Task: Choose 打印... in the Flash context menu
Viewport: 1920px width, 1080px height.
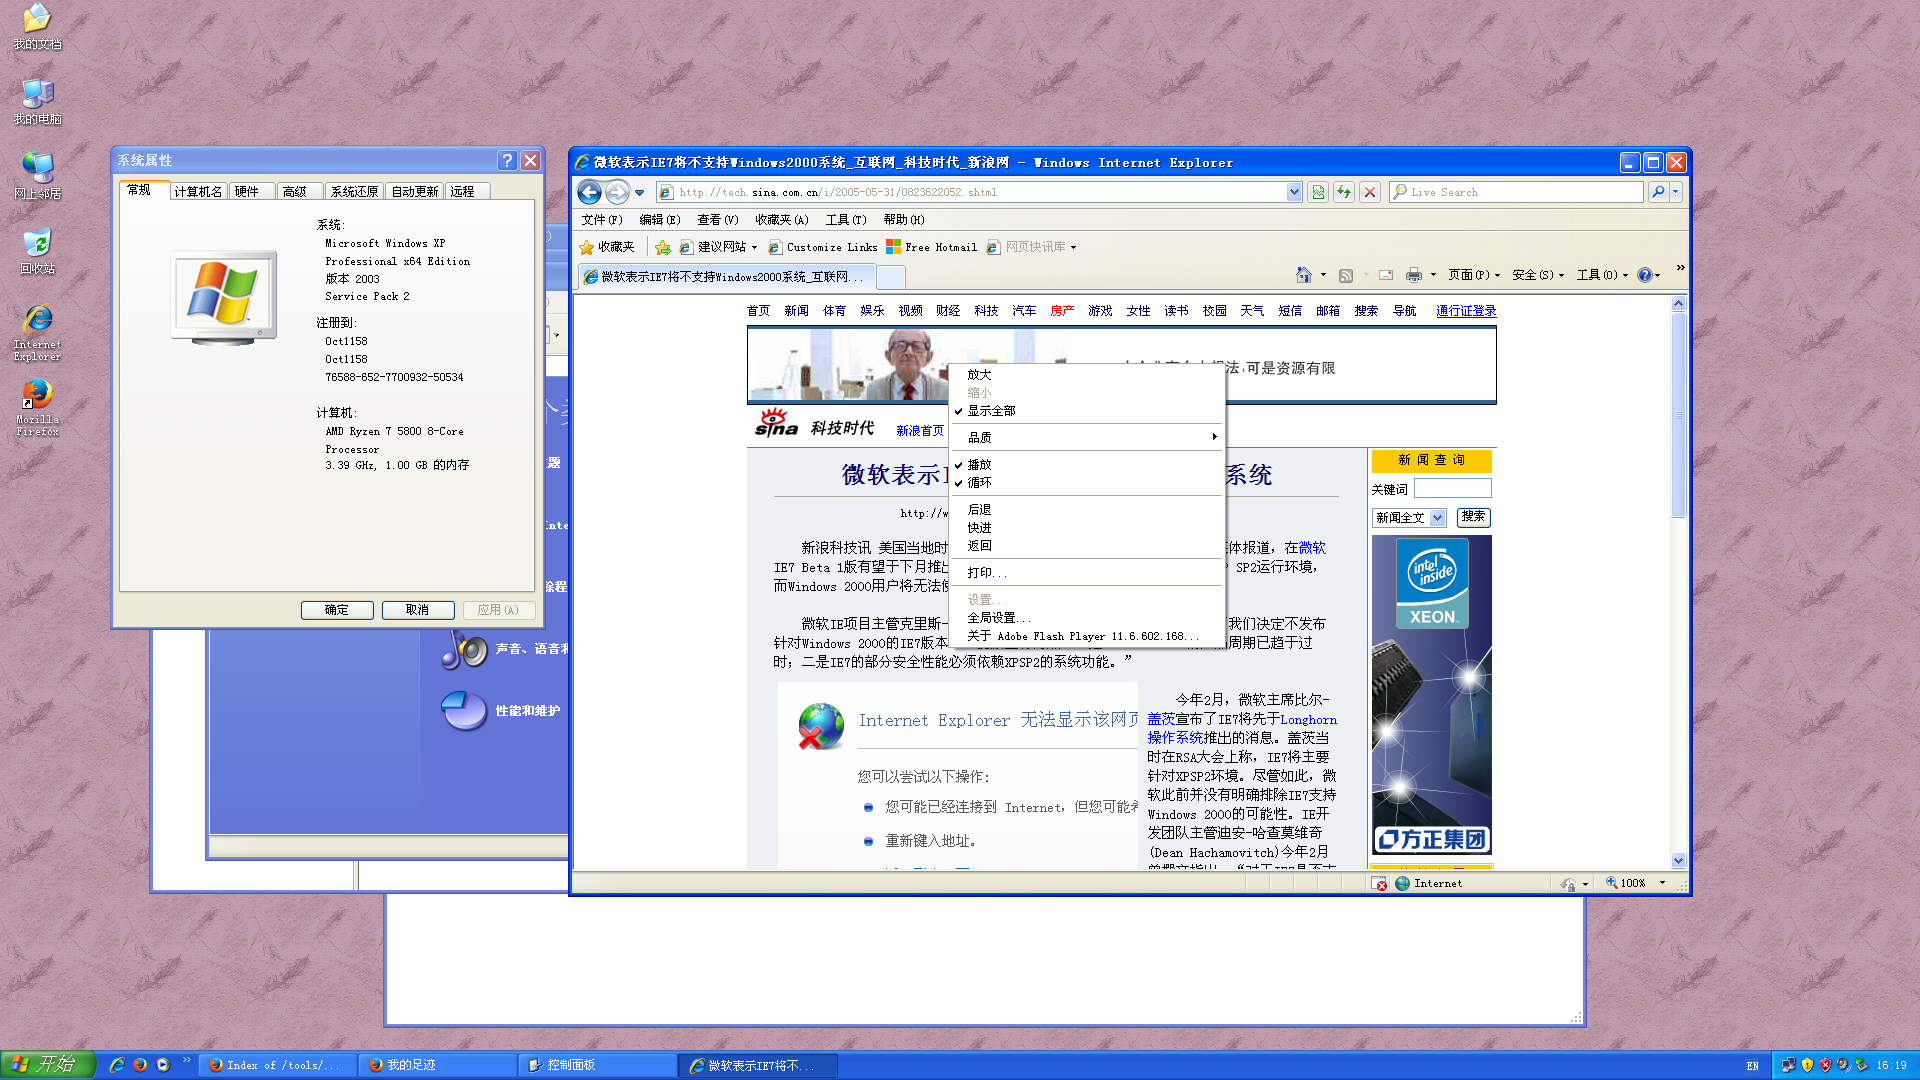Action: tap(1087, 573)
